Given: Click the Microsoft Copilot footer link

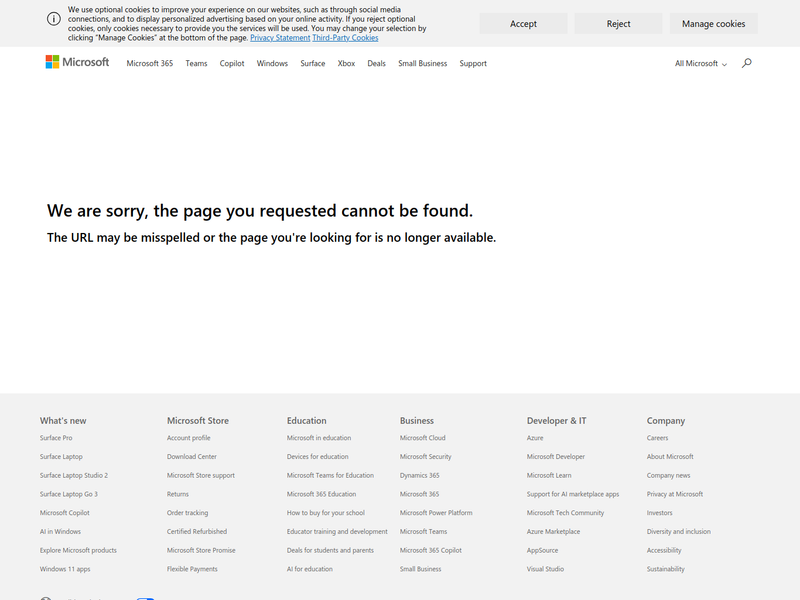Looking at the screenshot, I should [65, 513].
